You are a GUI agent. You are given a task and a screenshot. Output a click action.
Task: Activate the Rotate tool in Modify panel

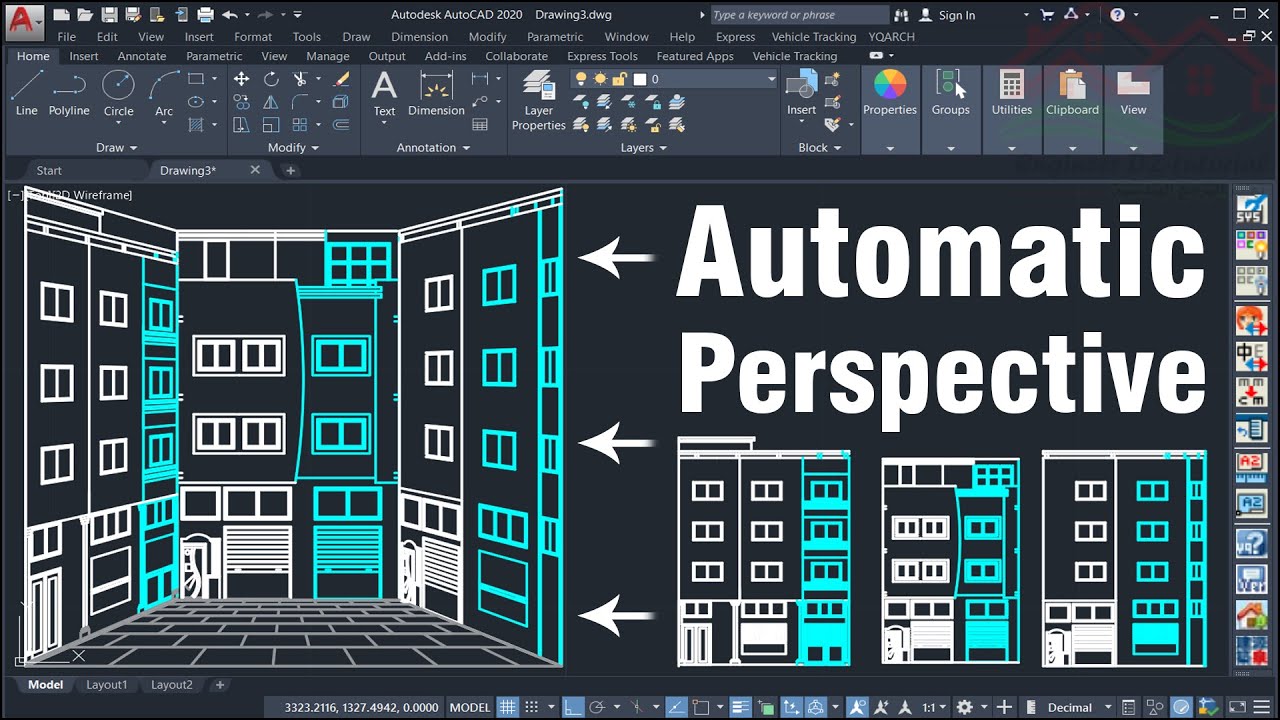271,79
